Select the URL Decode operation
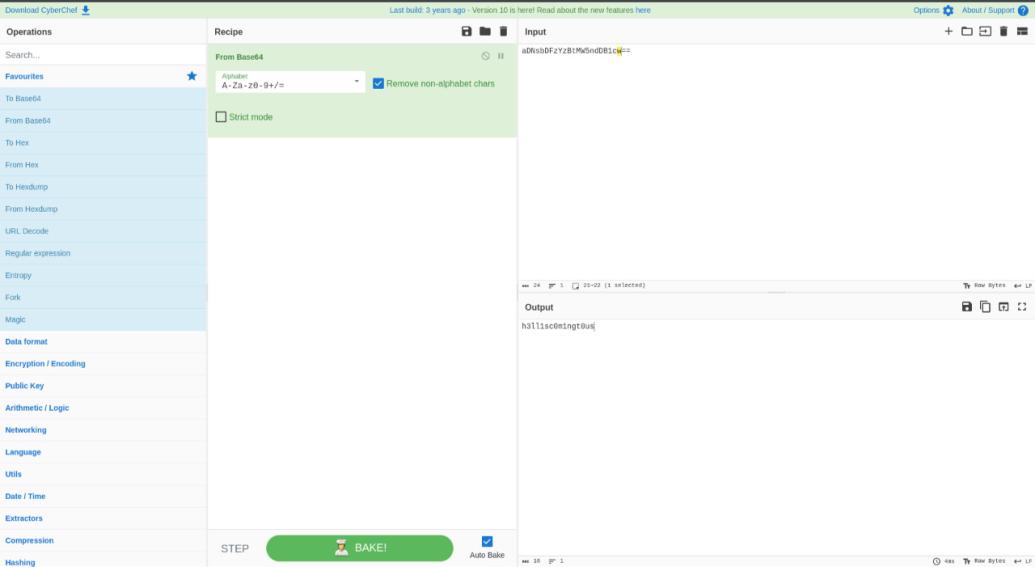The image size is (1035, 567). pos(103,231)
